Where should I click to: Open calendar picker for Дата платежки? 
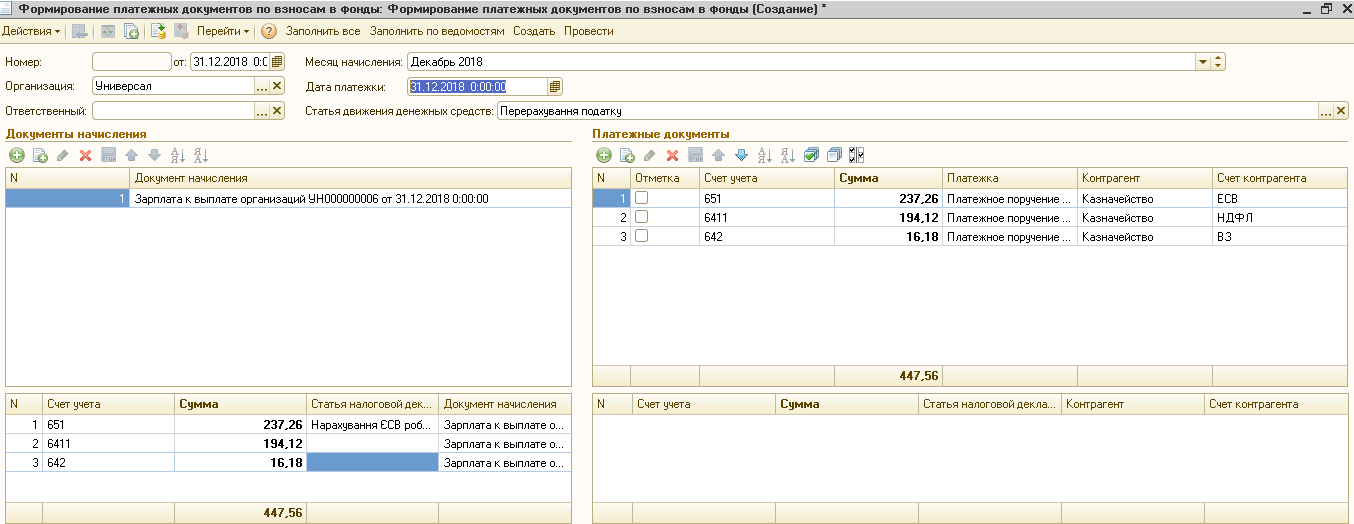555,86
